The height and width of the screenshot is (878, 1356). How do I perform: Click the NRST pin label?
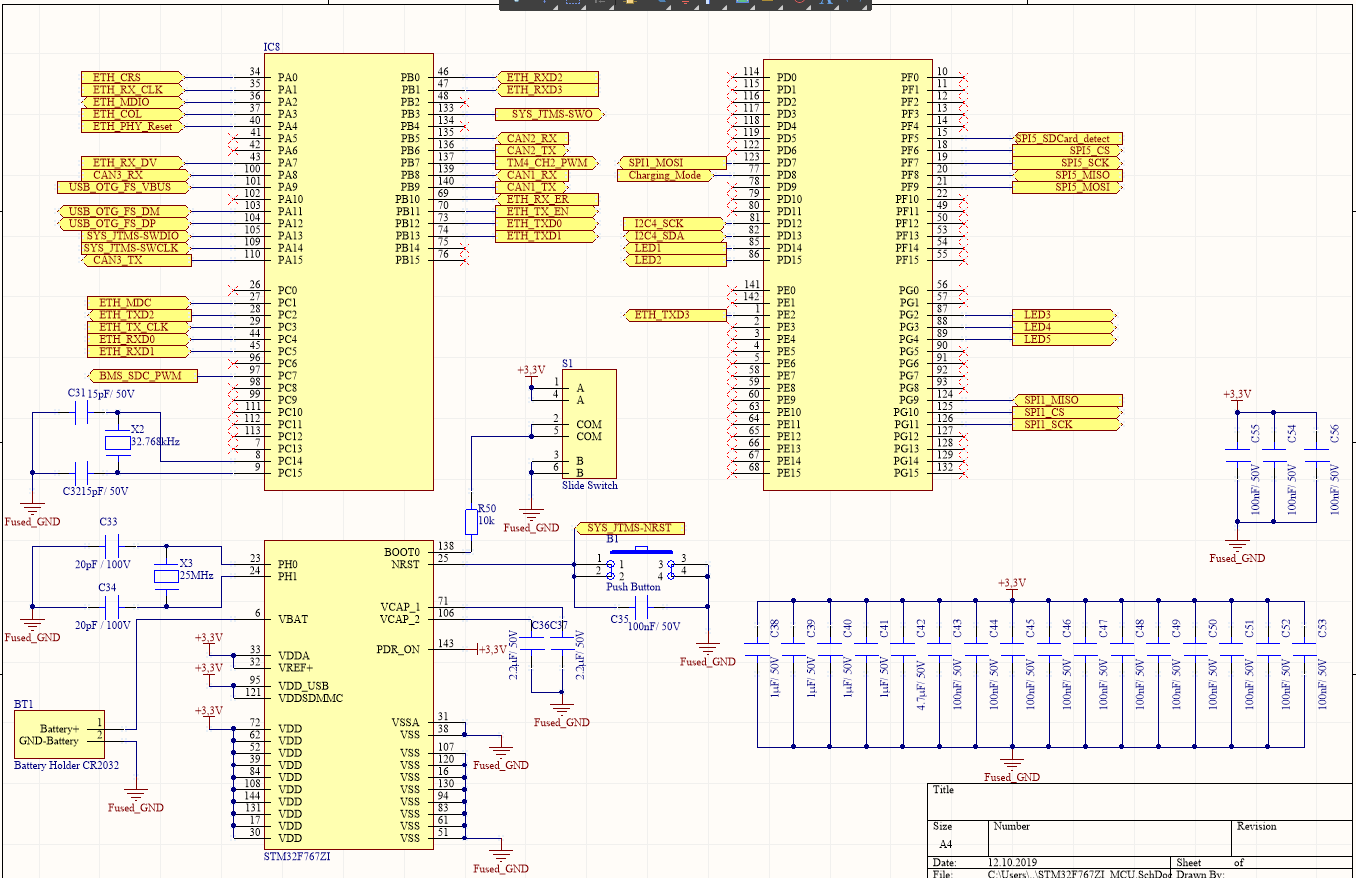tap(407, 564)
